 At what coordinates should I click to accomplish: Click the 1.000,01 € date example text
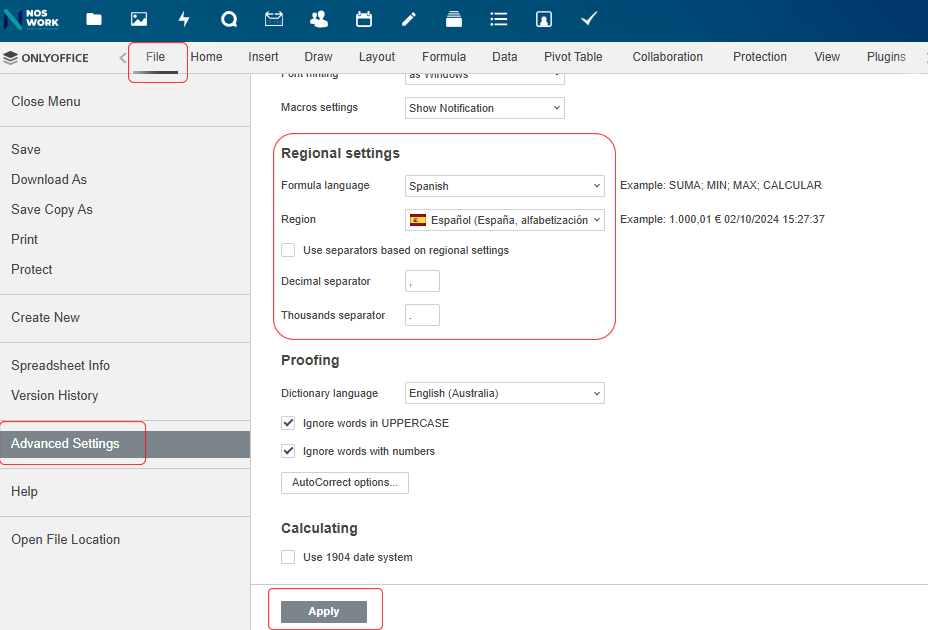click(722, 219)
